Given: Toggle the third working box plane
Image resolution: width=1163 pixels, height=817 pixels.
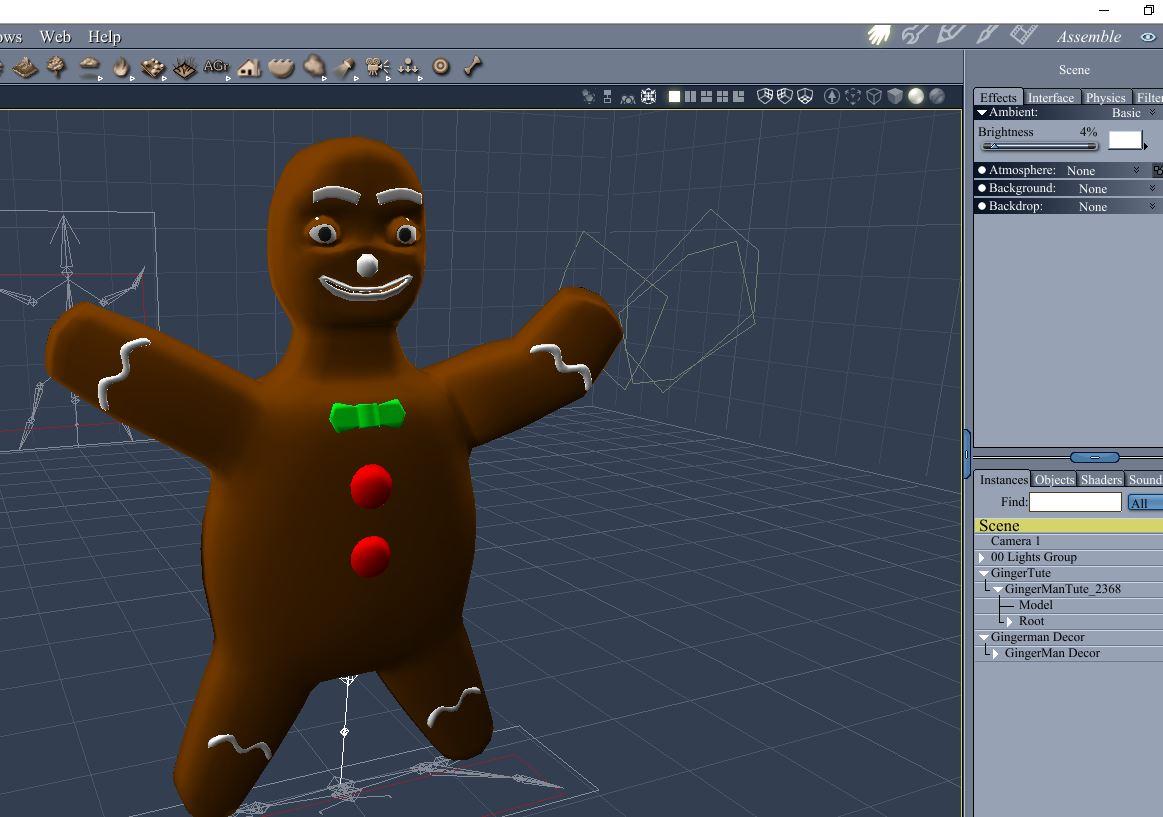Looking at the screenshot, I should pos(805,96).
